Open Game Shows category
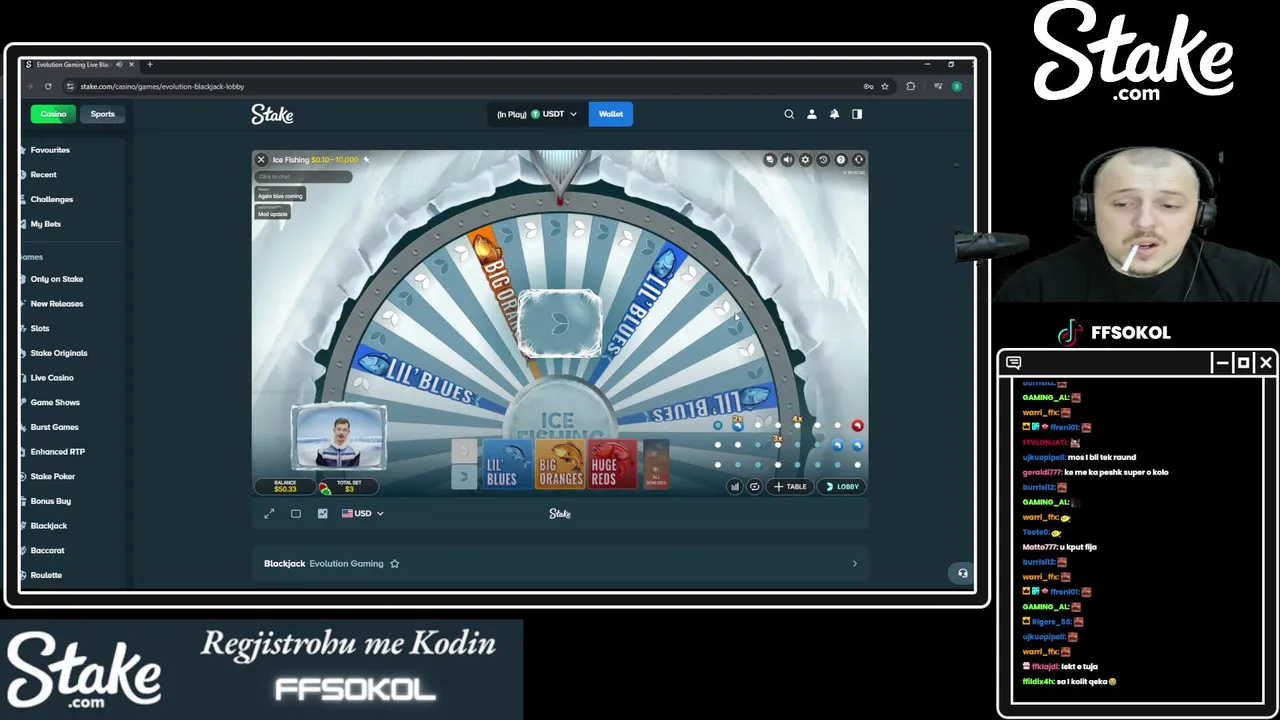 pos(55,402)
